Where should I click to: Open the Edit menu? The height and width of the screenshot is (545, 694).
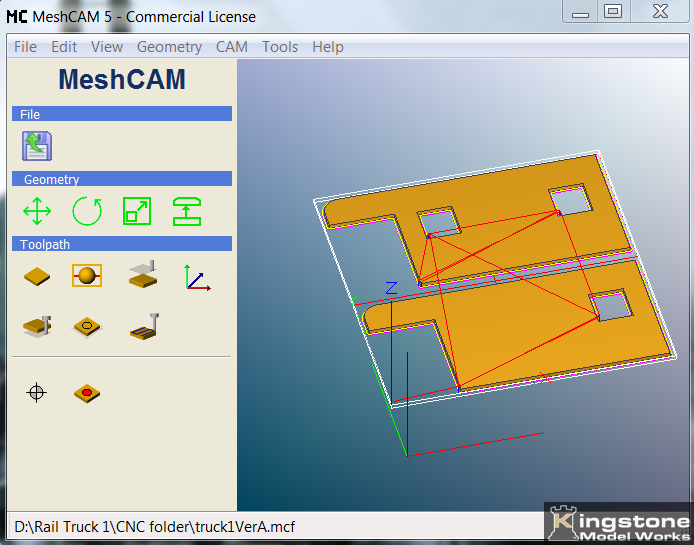(x=64, y=46)
